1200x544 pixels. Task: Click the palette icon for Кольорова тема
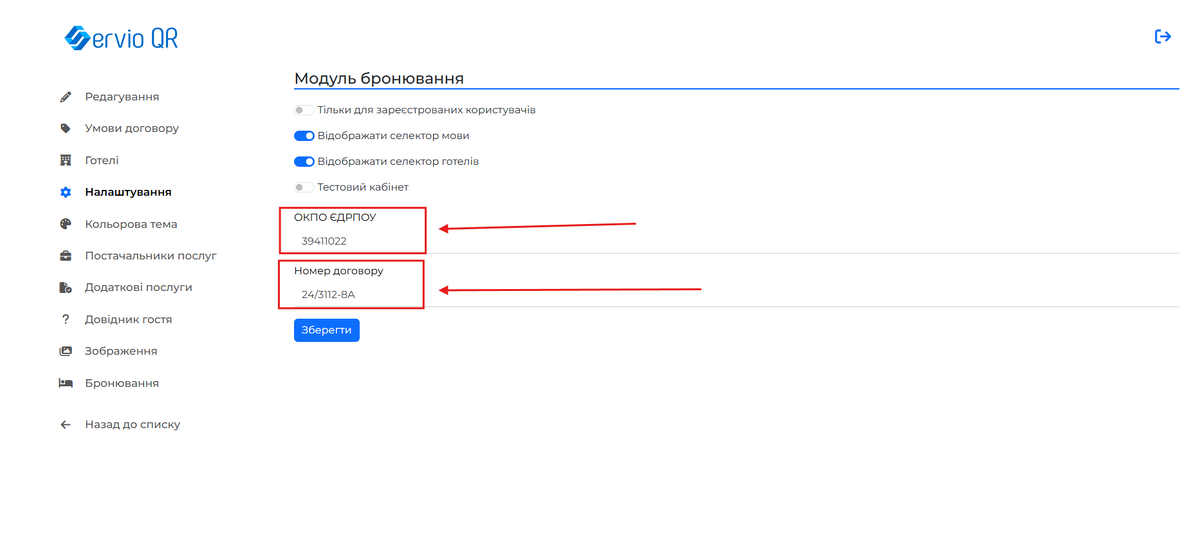point(66,224)
